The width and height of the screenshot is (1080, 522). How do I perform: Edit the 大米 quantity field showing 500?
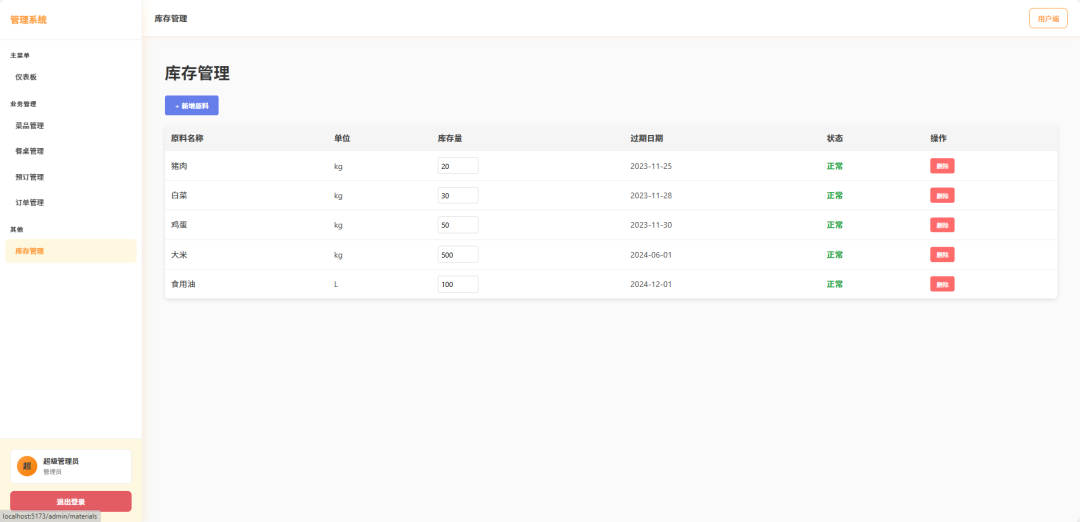click(457, 254)
